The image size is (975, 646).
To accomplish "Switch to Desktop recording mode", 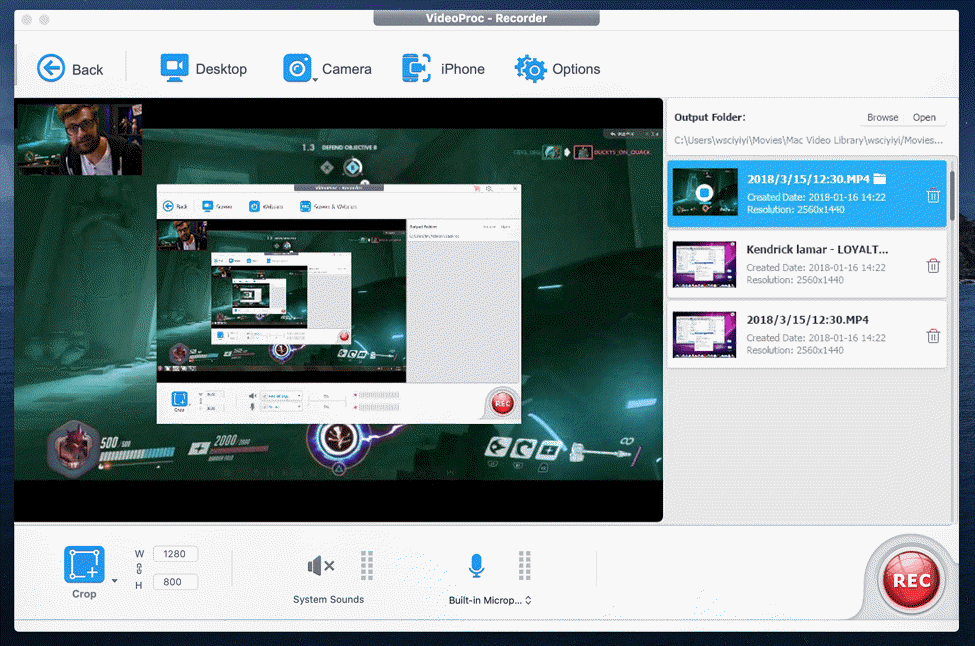I will click(204, 68).
